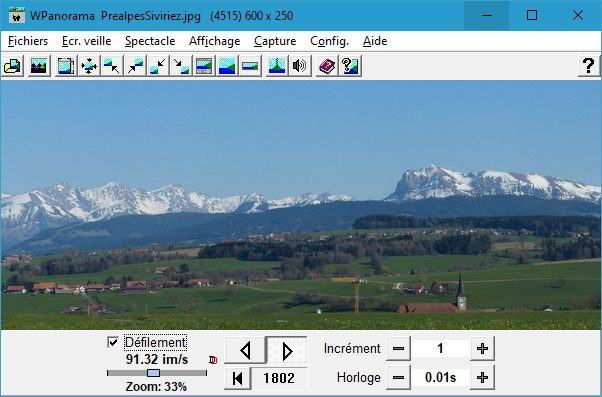This screenshot has height=397, width=602.
Task: Click the large landscape picture icon
Action: (227, 66)
